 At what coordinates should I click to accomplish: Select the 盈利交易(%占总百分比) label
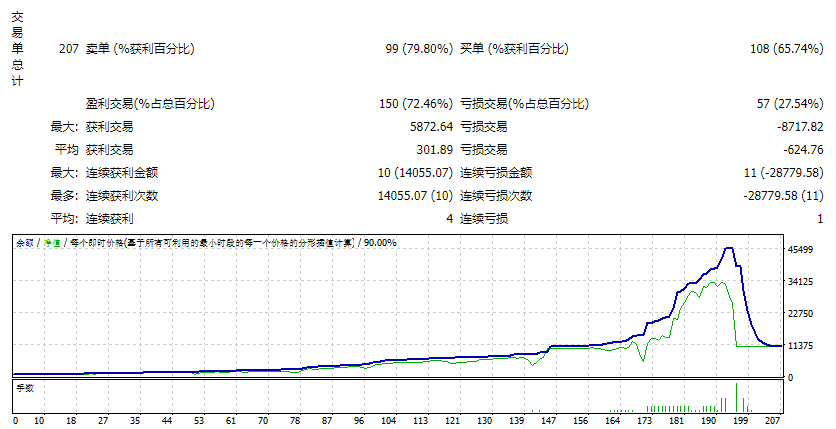pyautogui.click(x=150, y=104)
